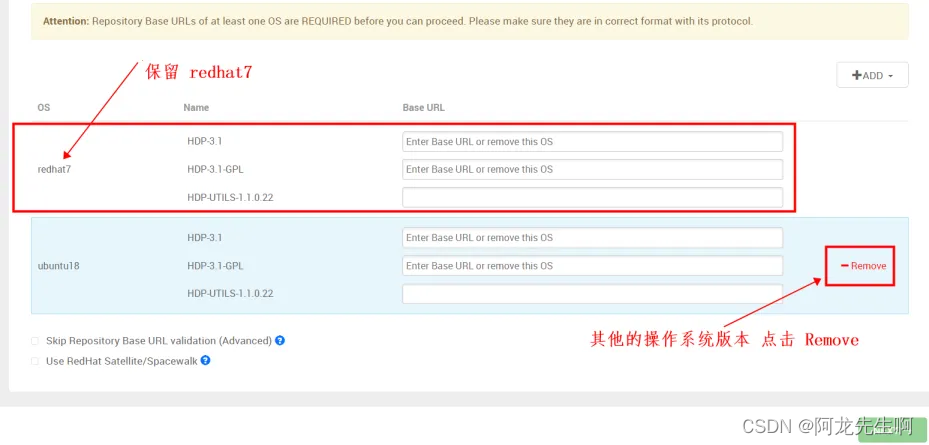This screenshot has height=445, width=929.
Task: Click HDP-3.1-GPL name in redhat7 row
Action: 215,169
